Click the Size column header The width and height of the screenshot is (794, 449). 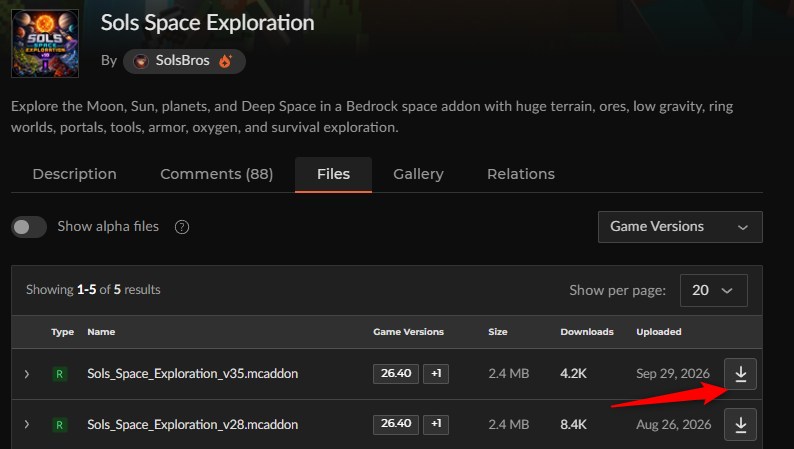(x=498, y=332)
